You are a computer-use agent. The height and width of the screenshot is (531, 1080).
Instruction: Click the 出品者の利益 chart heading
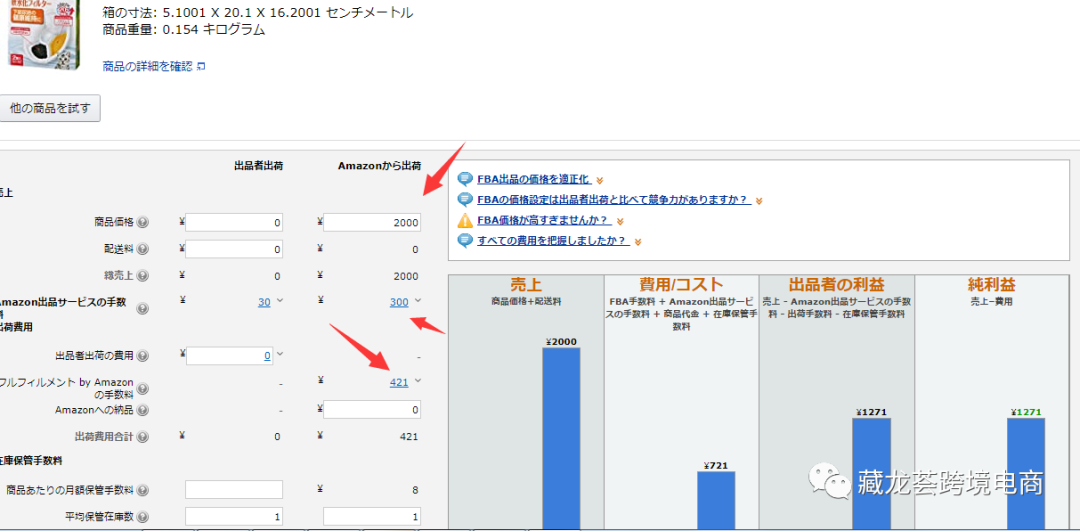coord(837,284)
